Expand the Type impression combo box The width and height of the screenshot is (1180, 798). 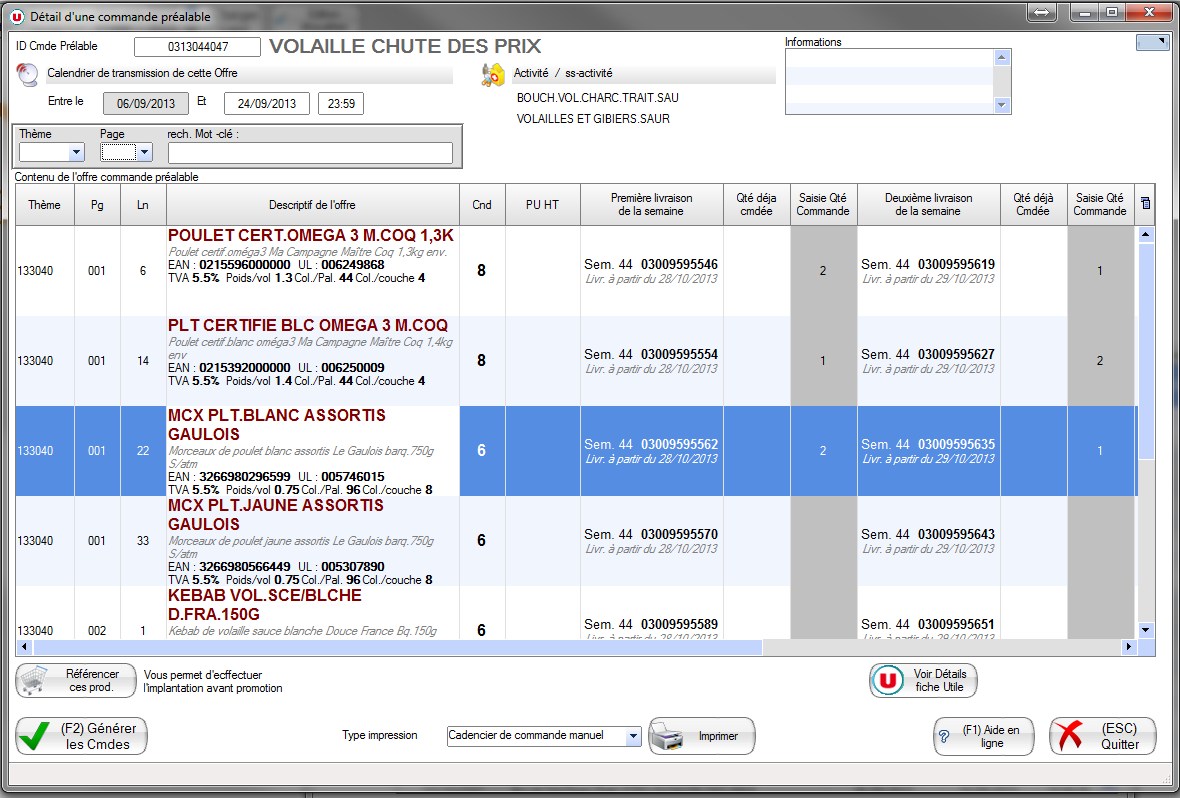[632, 736]
